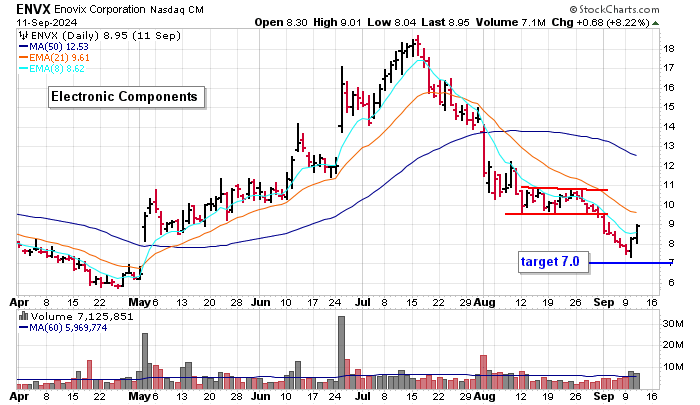Screen dimensions: 700x405
Task: Click the blue target line at 7
Action: tap(629, 263)
